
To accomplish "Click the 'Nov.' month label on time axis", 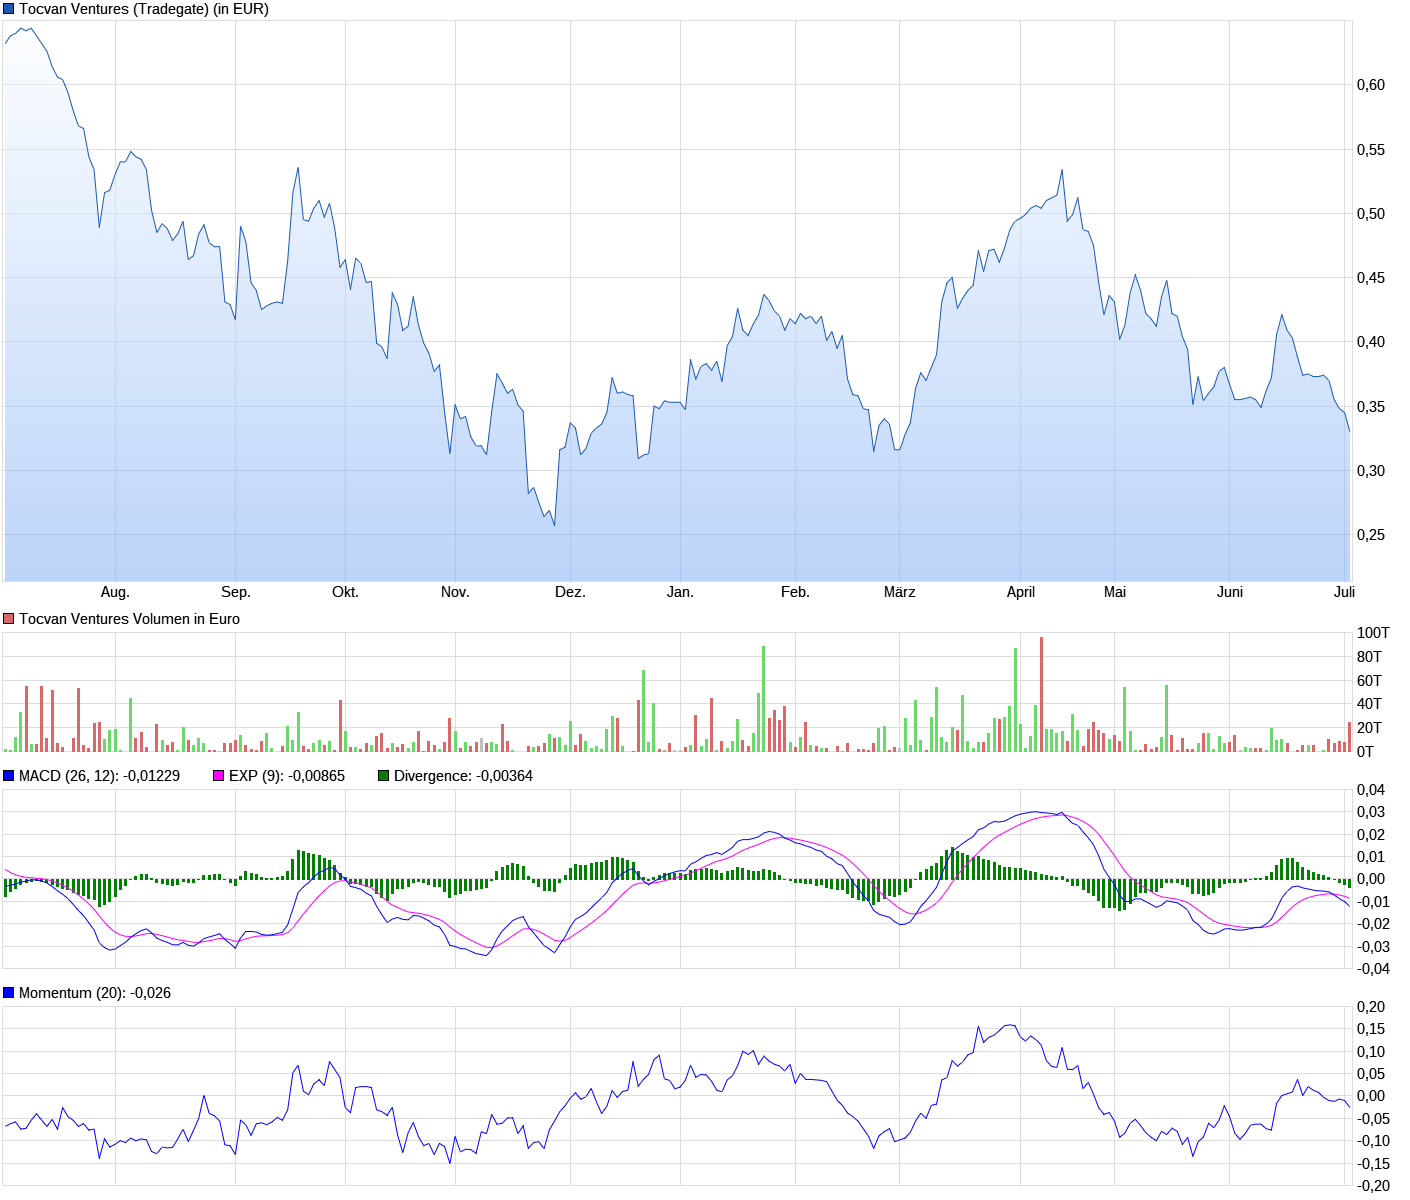I will click(455, 592).
